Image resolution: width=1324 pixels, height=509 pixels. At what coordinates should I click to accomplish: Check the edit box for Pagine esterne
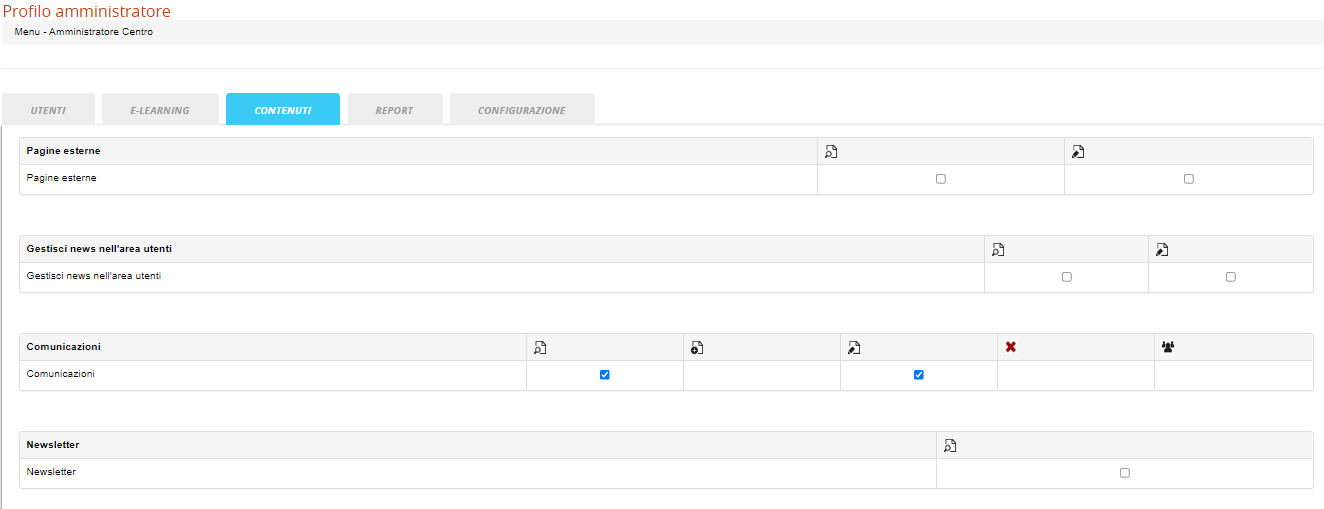1188,179
